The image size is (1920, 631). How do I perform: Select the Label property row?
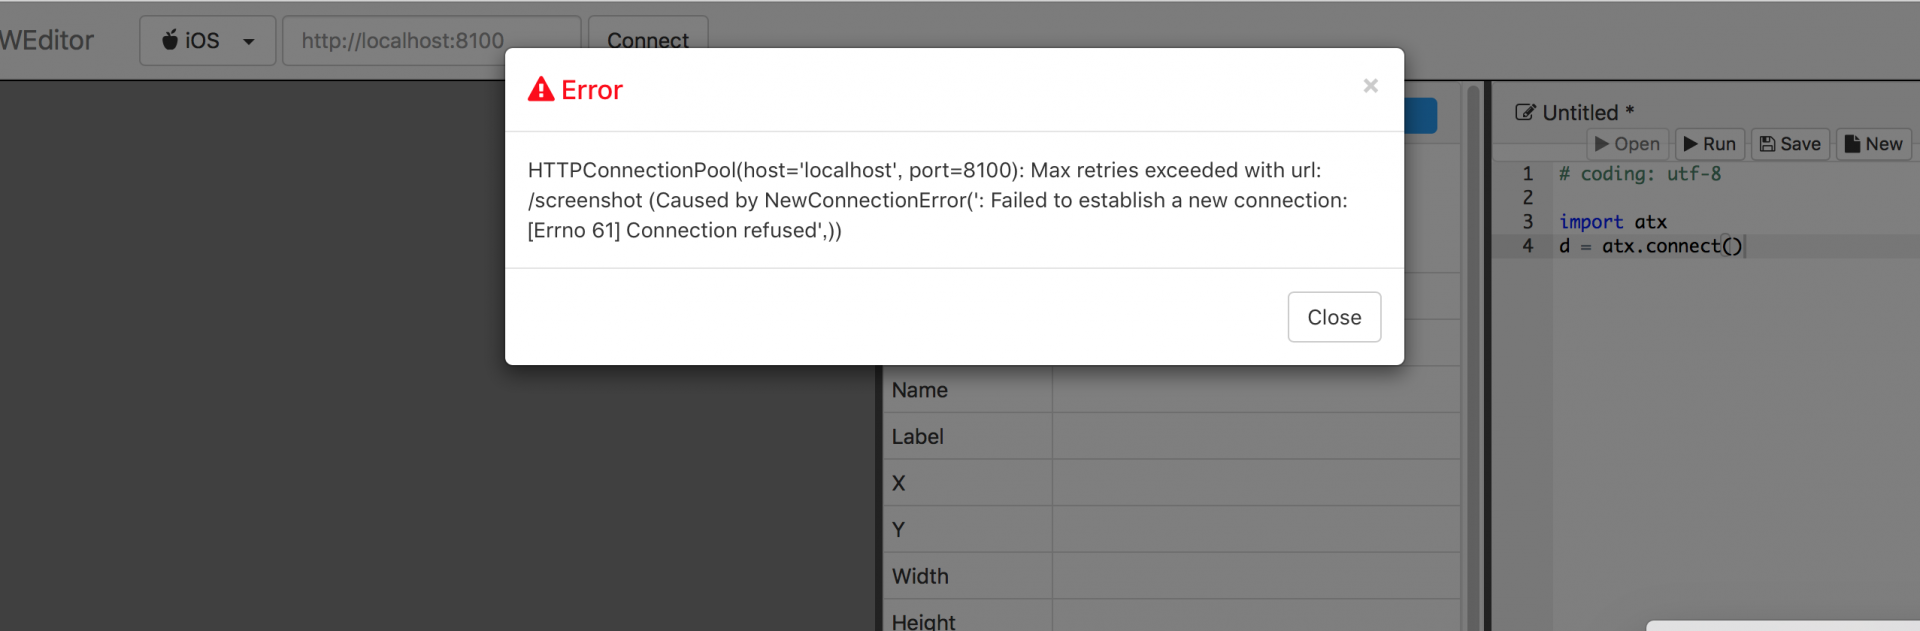(1171, 437)
